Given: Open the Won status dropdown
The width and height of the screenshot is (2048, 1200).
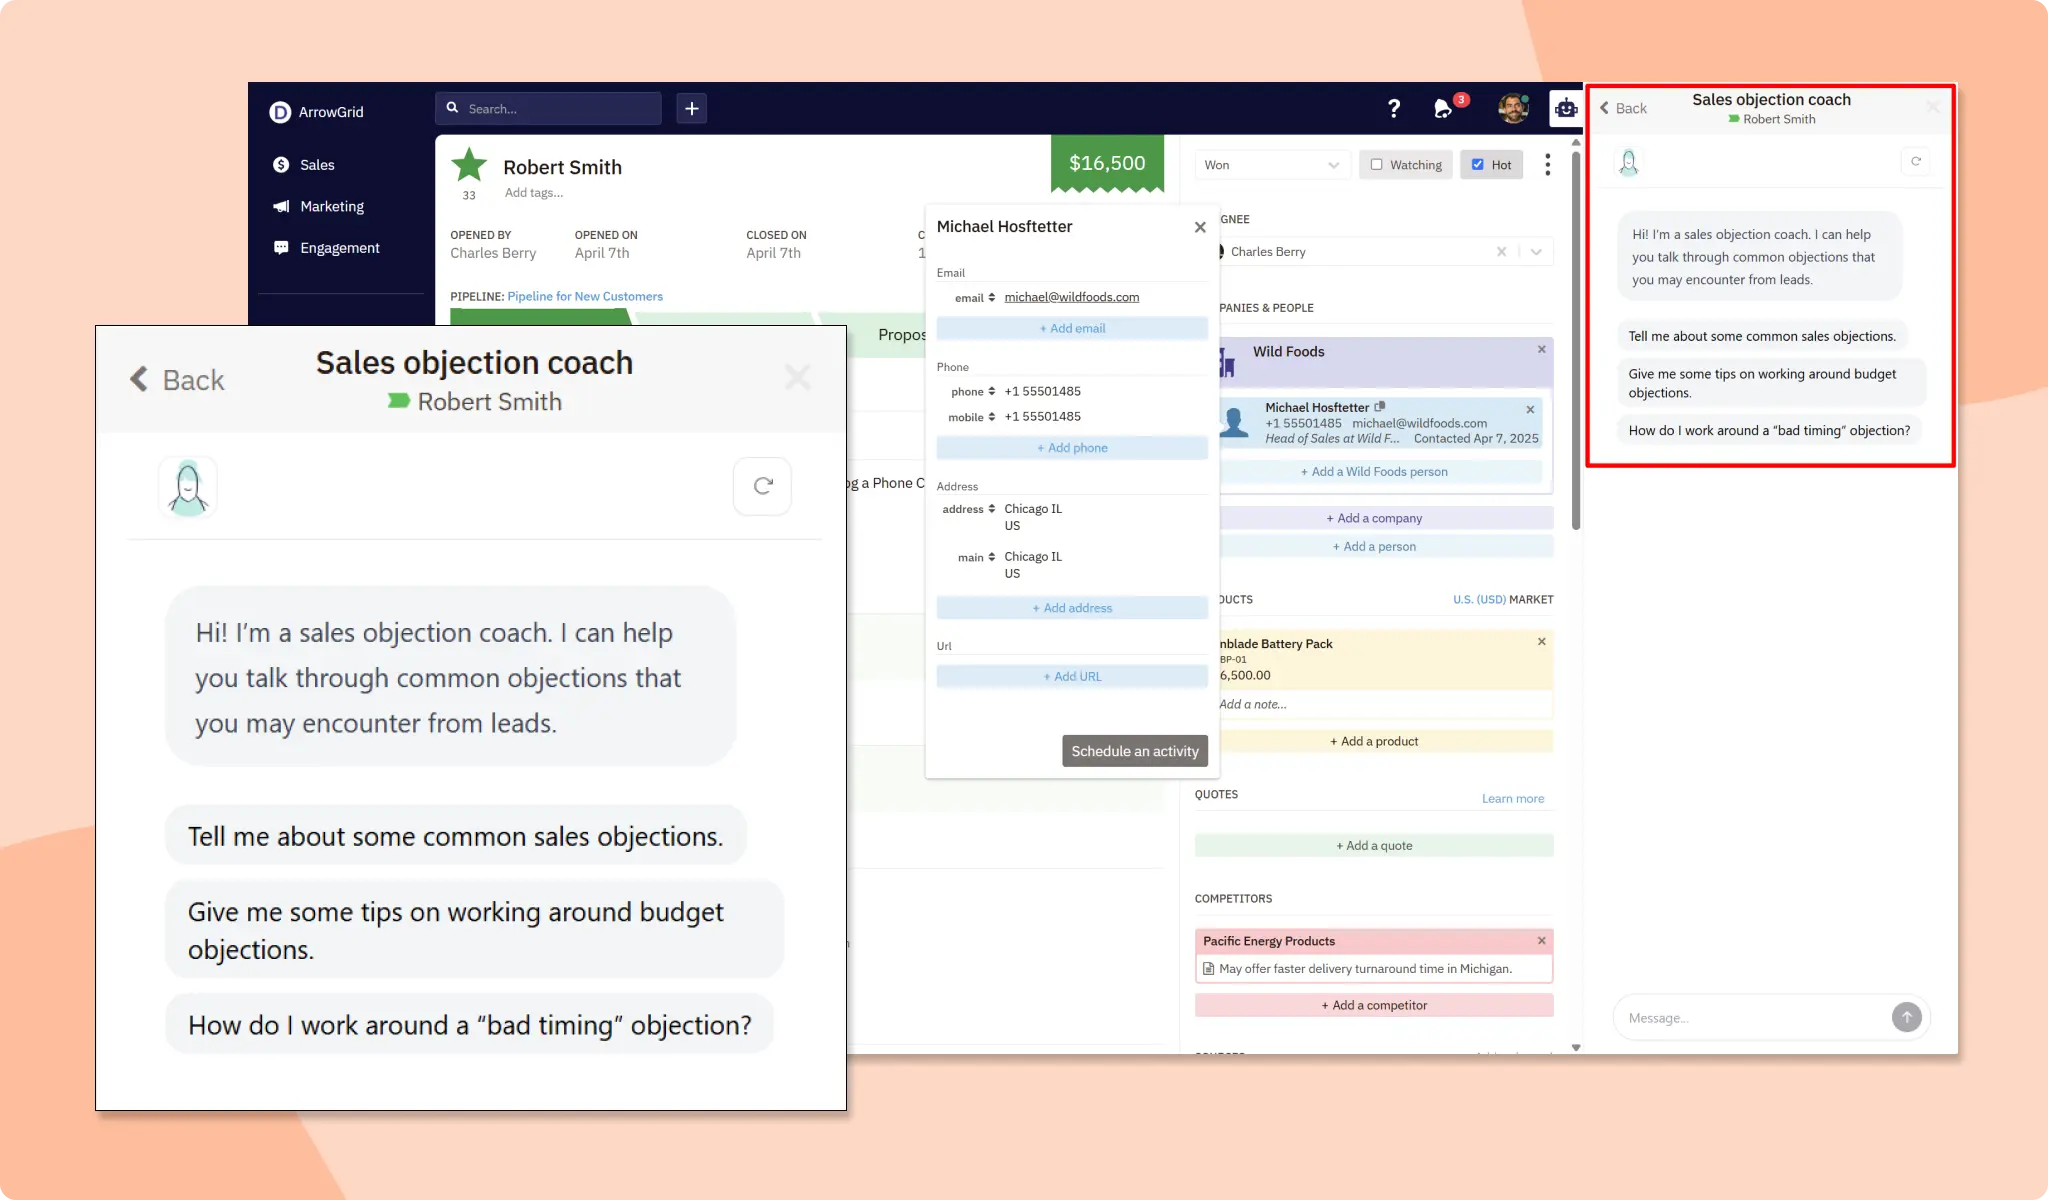Looking at the screenshot, I should click(1271, 165).
